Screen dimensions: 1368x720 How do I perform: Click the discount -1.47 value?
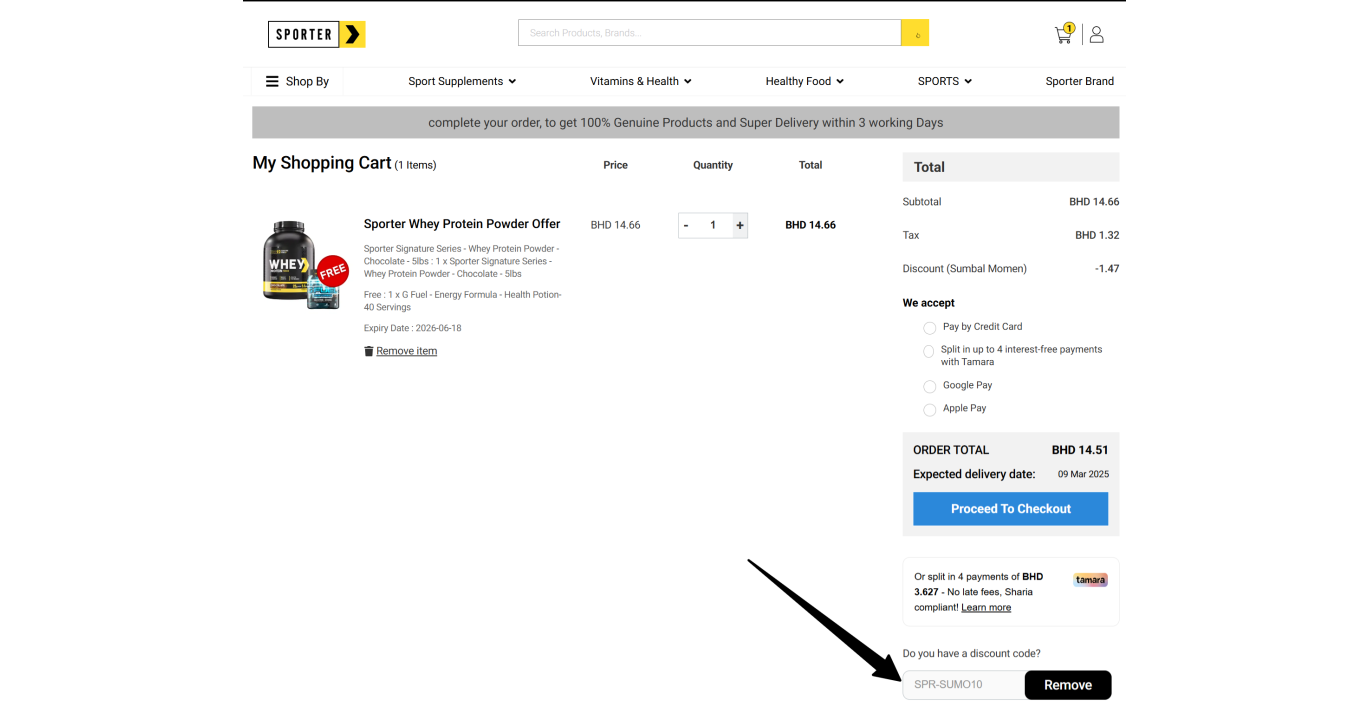[x=1107, y=269]
